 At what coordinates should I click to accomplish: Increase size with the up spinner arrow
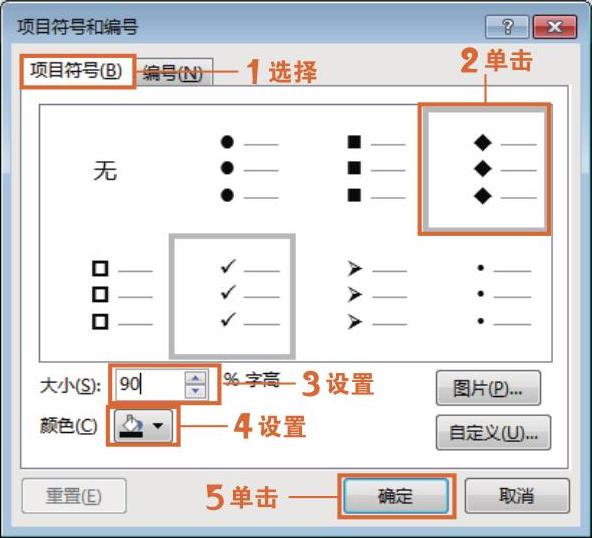(x=196, y=378)
